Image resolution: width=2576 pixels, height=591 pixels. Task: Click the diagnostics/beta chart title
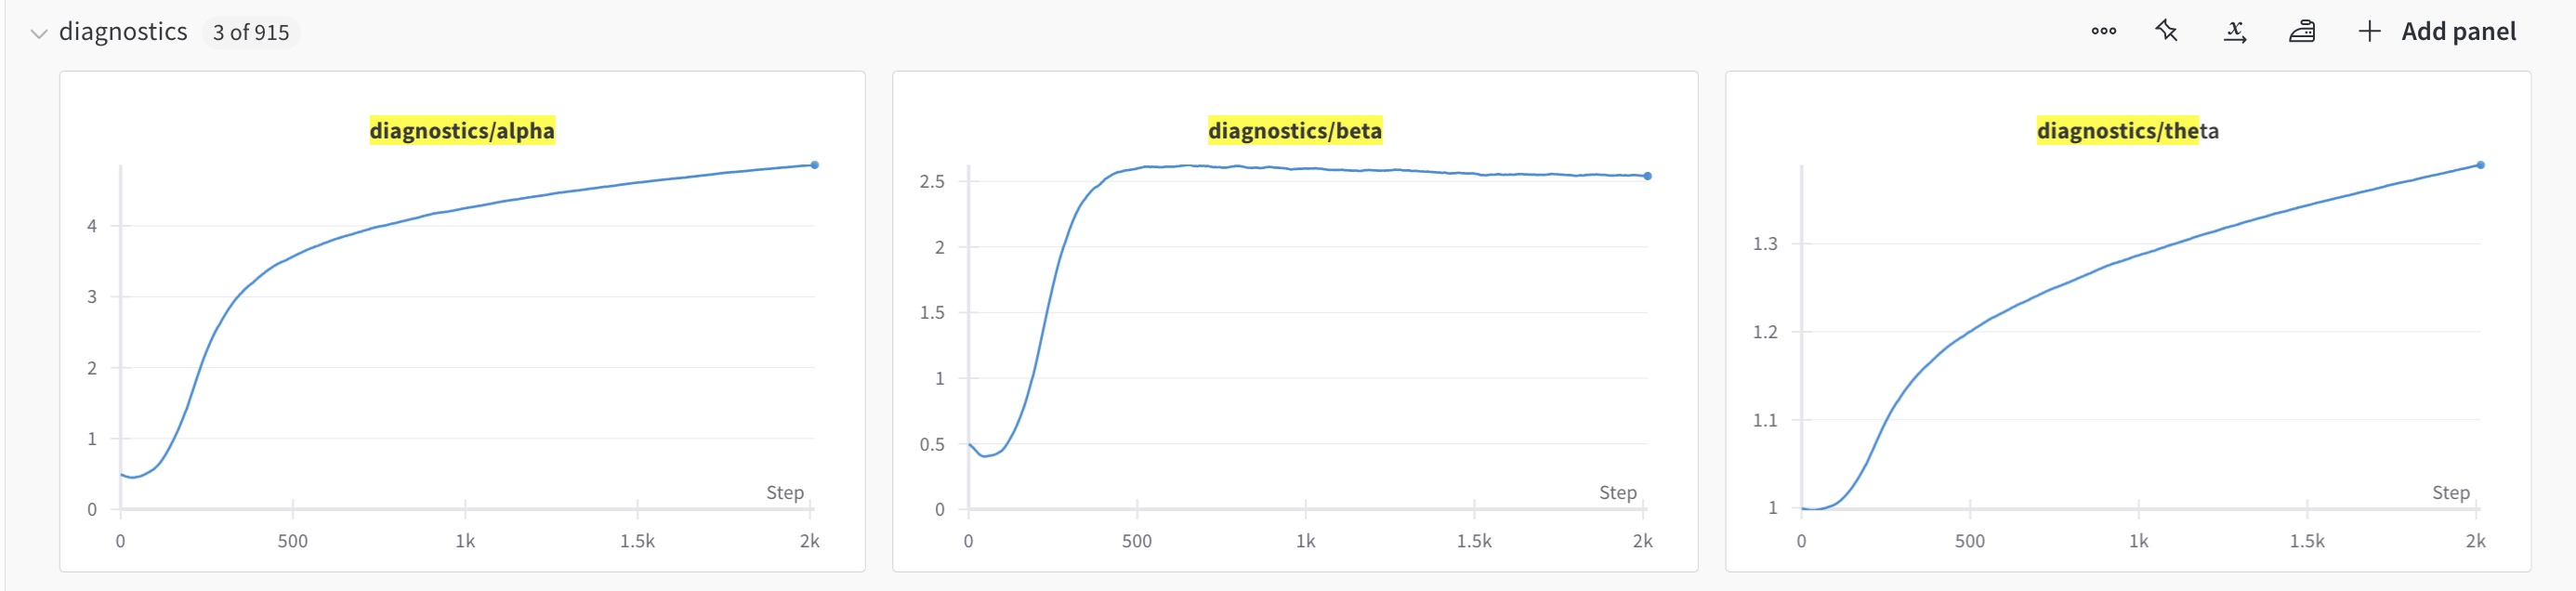pyautogui.click(x=1295, y=130)
